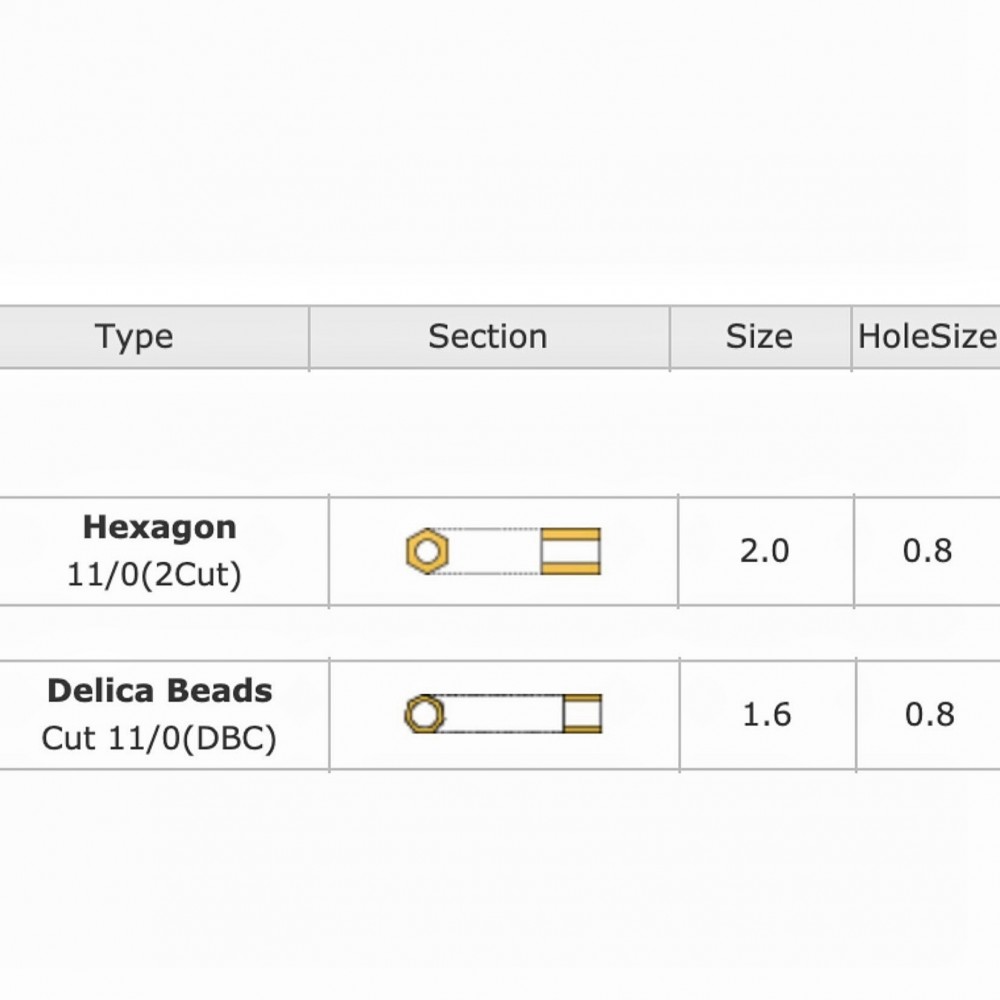Click the 11/0(2Cut) subtitle text
Screen dimensions: 1000x1000
155,575
